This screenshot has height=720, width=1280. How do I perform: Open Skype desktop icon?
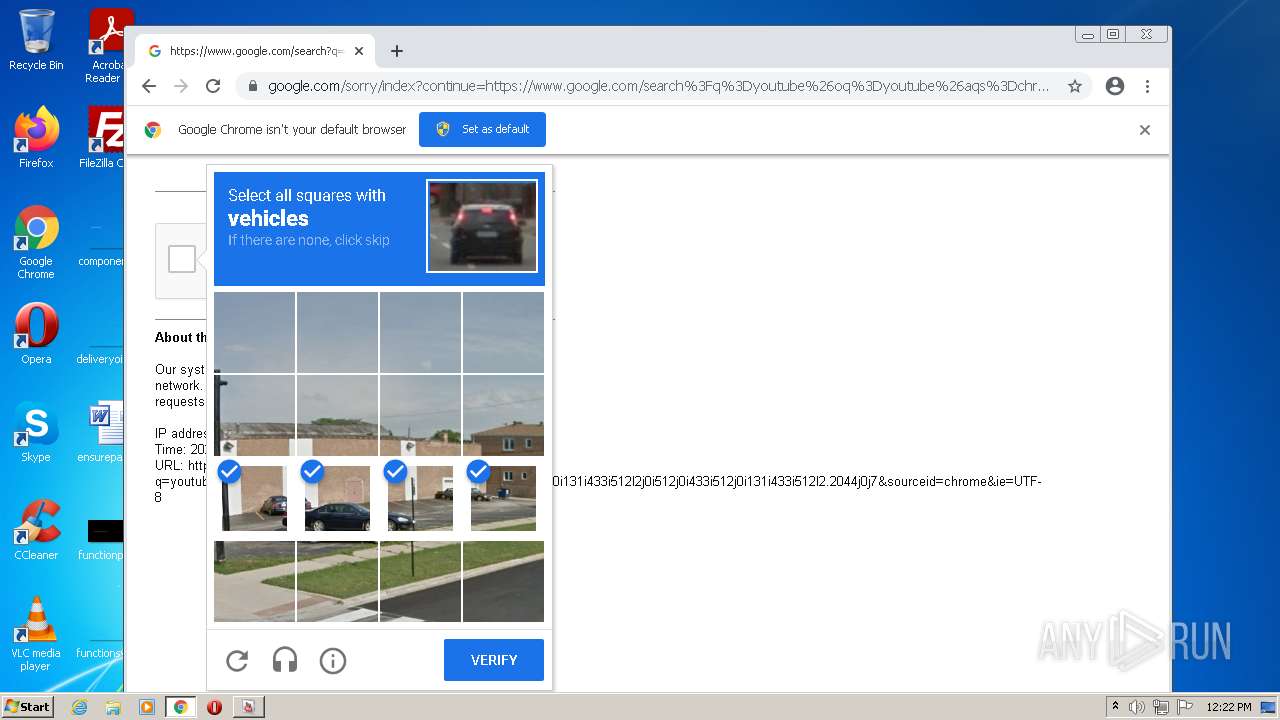[36, 432]
